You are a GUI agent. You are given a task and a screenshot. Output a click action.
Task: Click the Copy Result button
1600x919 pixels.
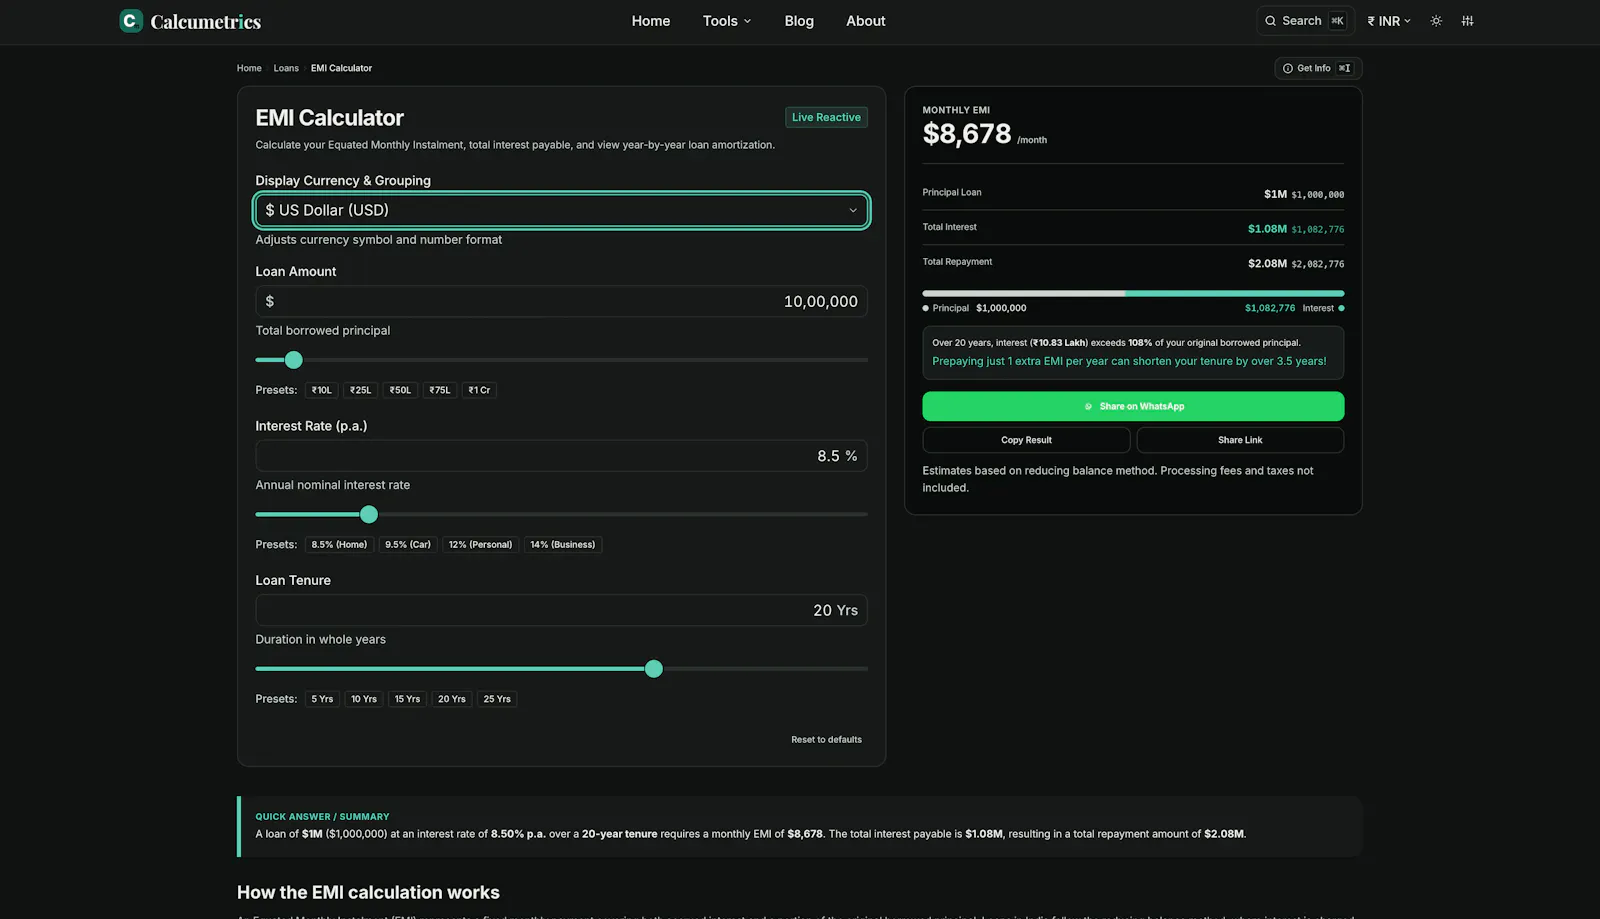click(x=1026, y=440)
